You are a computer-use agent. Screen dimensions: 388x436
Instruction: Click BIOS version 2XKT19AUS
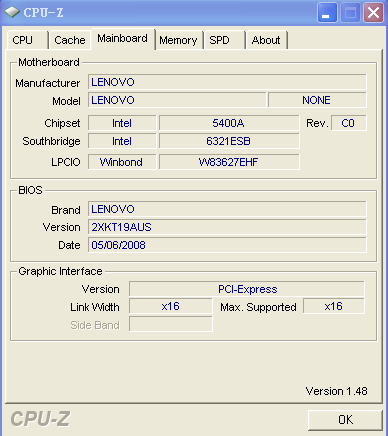227,227
